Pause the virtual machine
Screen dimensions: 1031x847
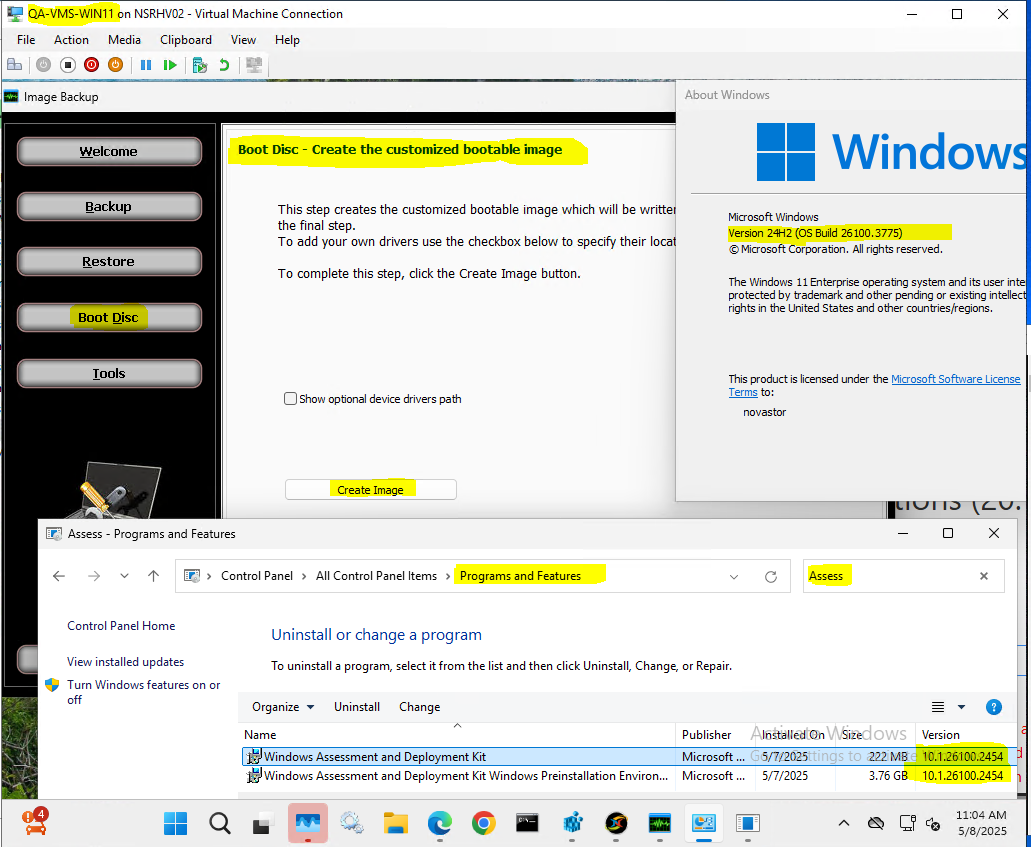pos(146,64)
